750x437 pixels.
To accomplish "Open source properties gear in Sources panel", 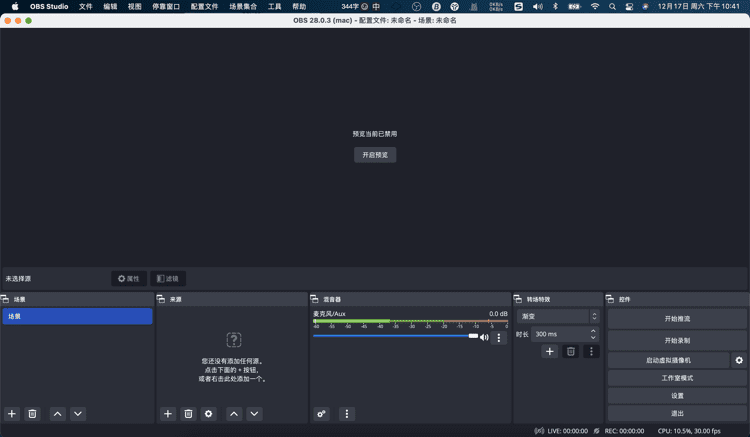I will (x=209, y=414).
